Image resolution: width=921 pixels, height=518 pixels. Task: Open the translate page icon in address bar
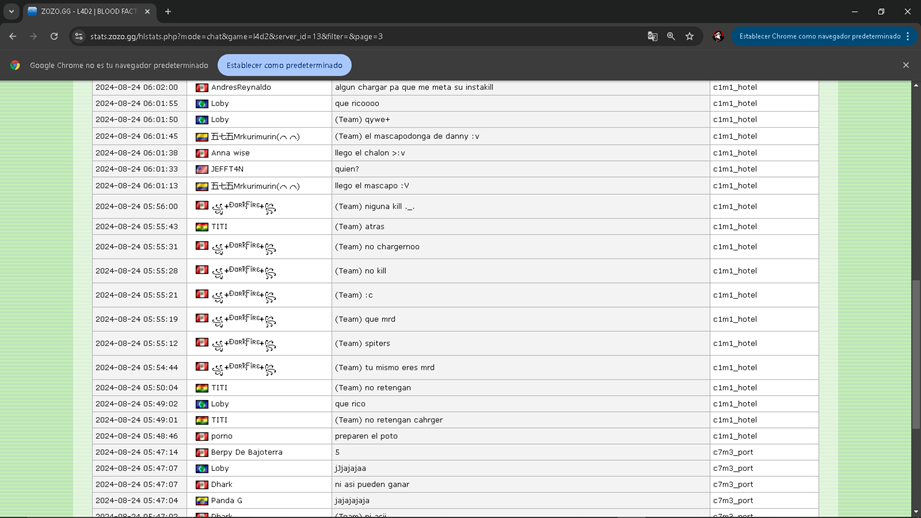point(652,36)
